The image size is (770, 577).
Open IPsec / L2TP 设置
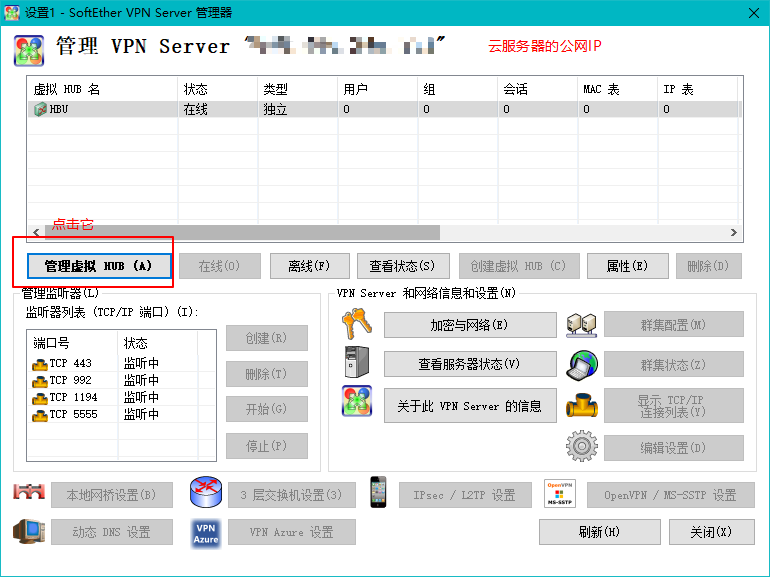pyautogui.click(x=465, y=495)
